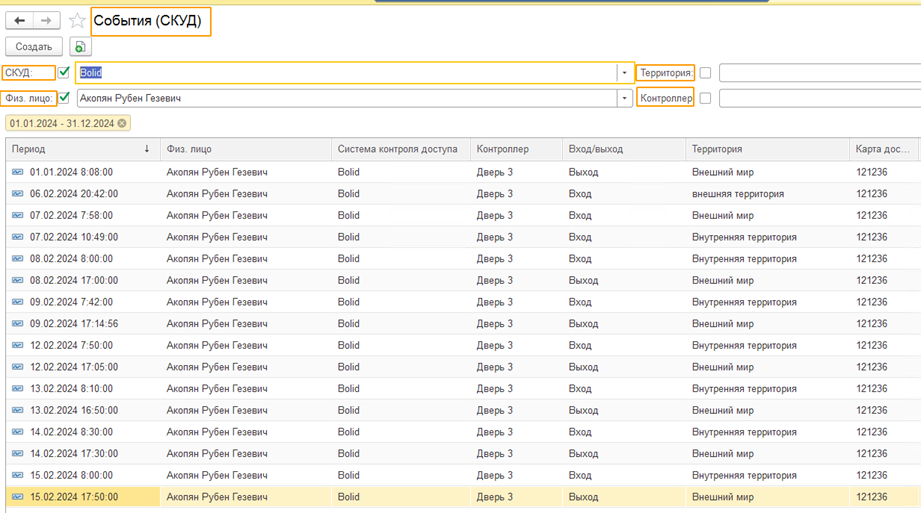Open the СКУД Bolid dropdown list

click(625, 73)
